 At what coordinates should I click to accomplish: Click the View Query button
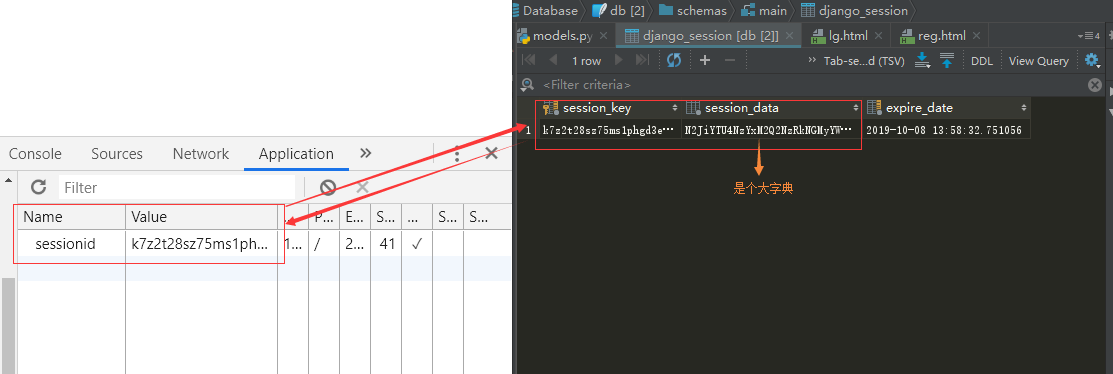pyautogui.click(x=1038, y=61)
